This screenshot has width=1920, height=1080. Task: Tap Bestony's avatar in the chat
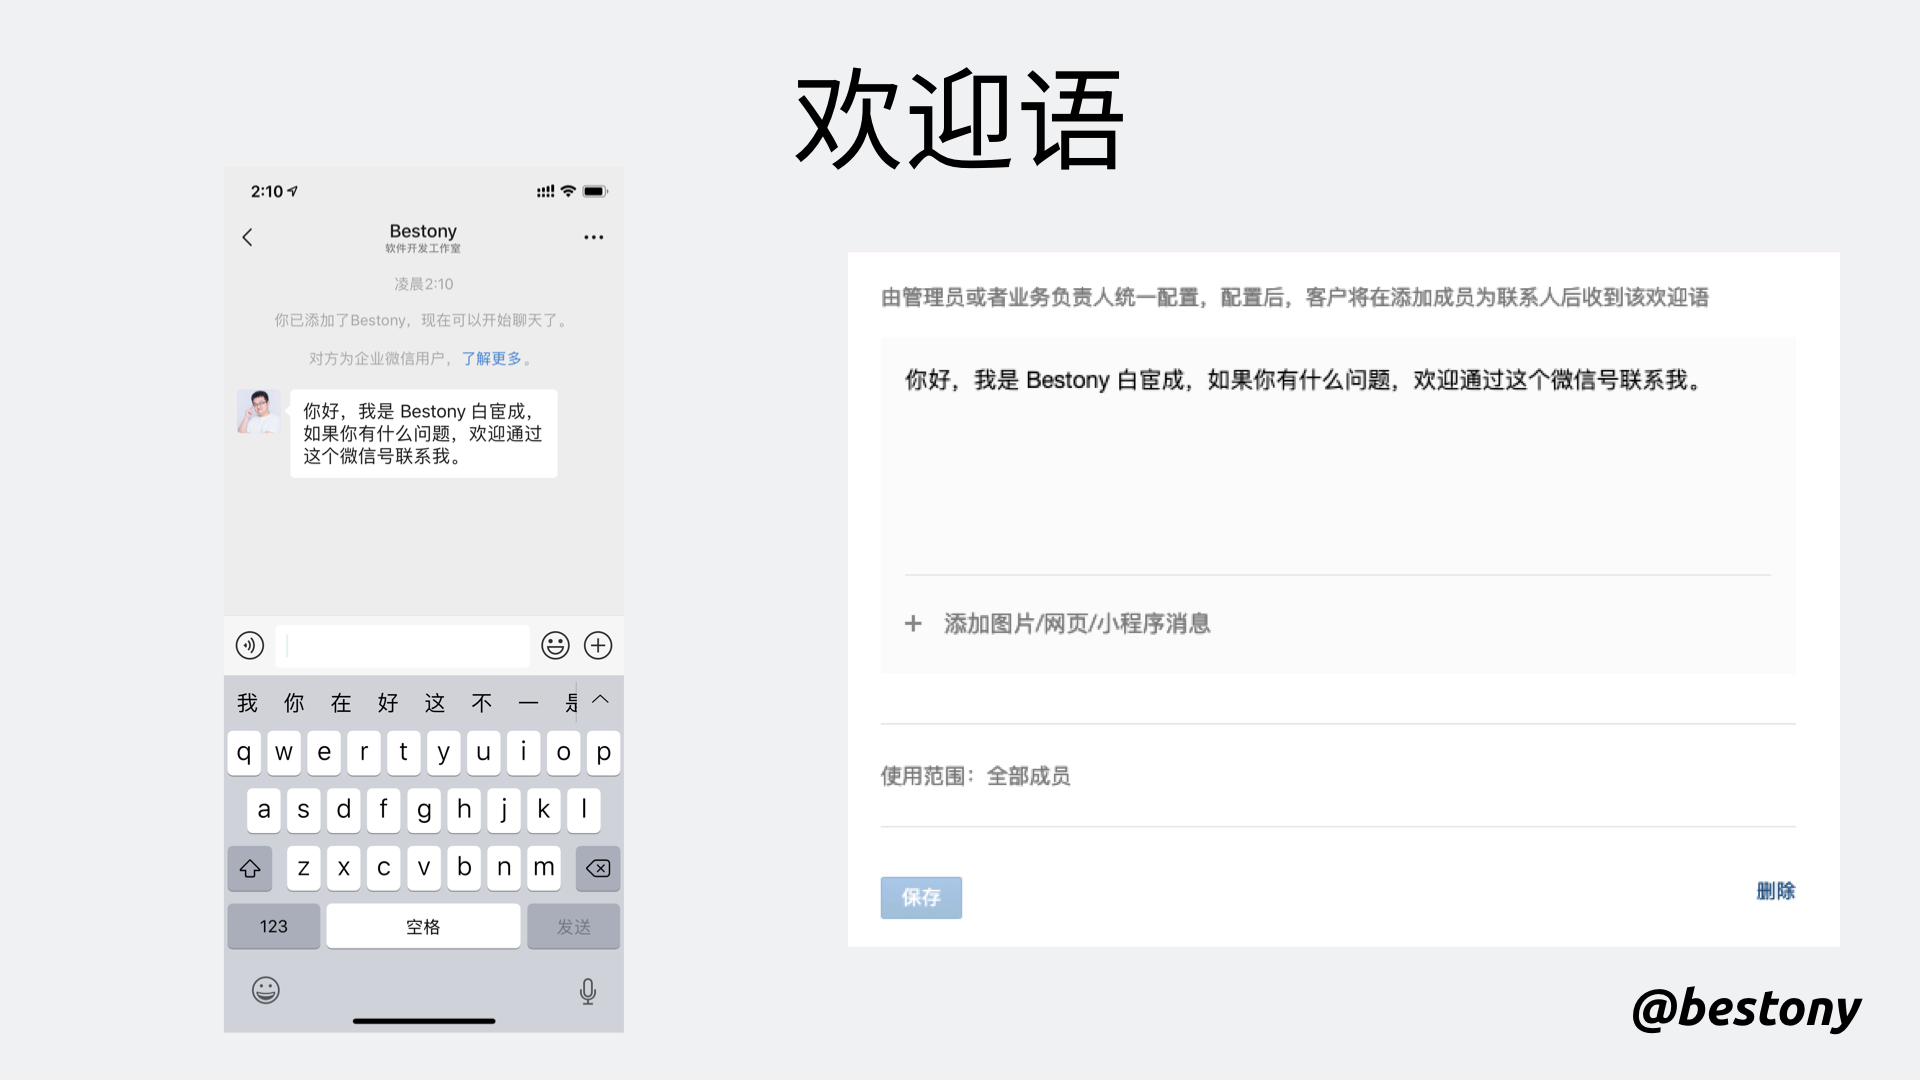259,411
